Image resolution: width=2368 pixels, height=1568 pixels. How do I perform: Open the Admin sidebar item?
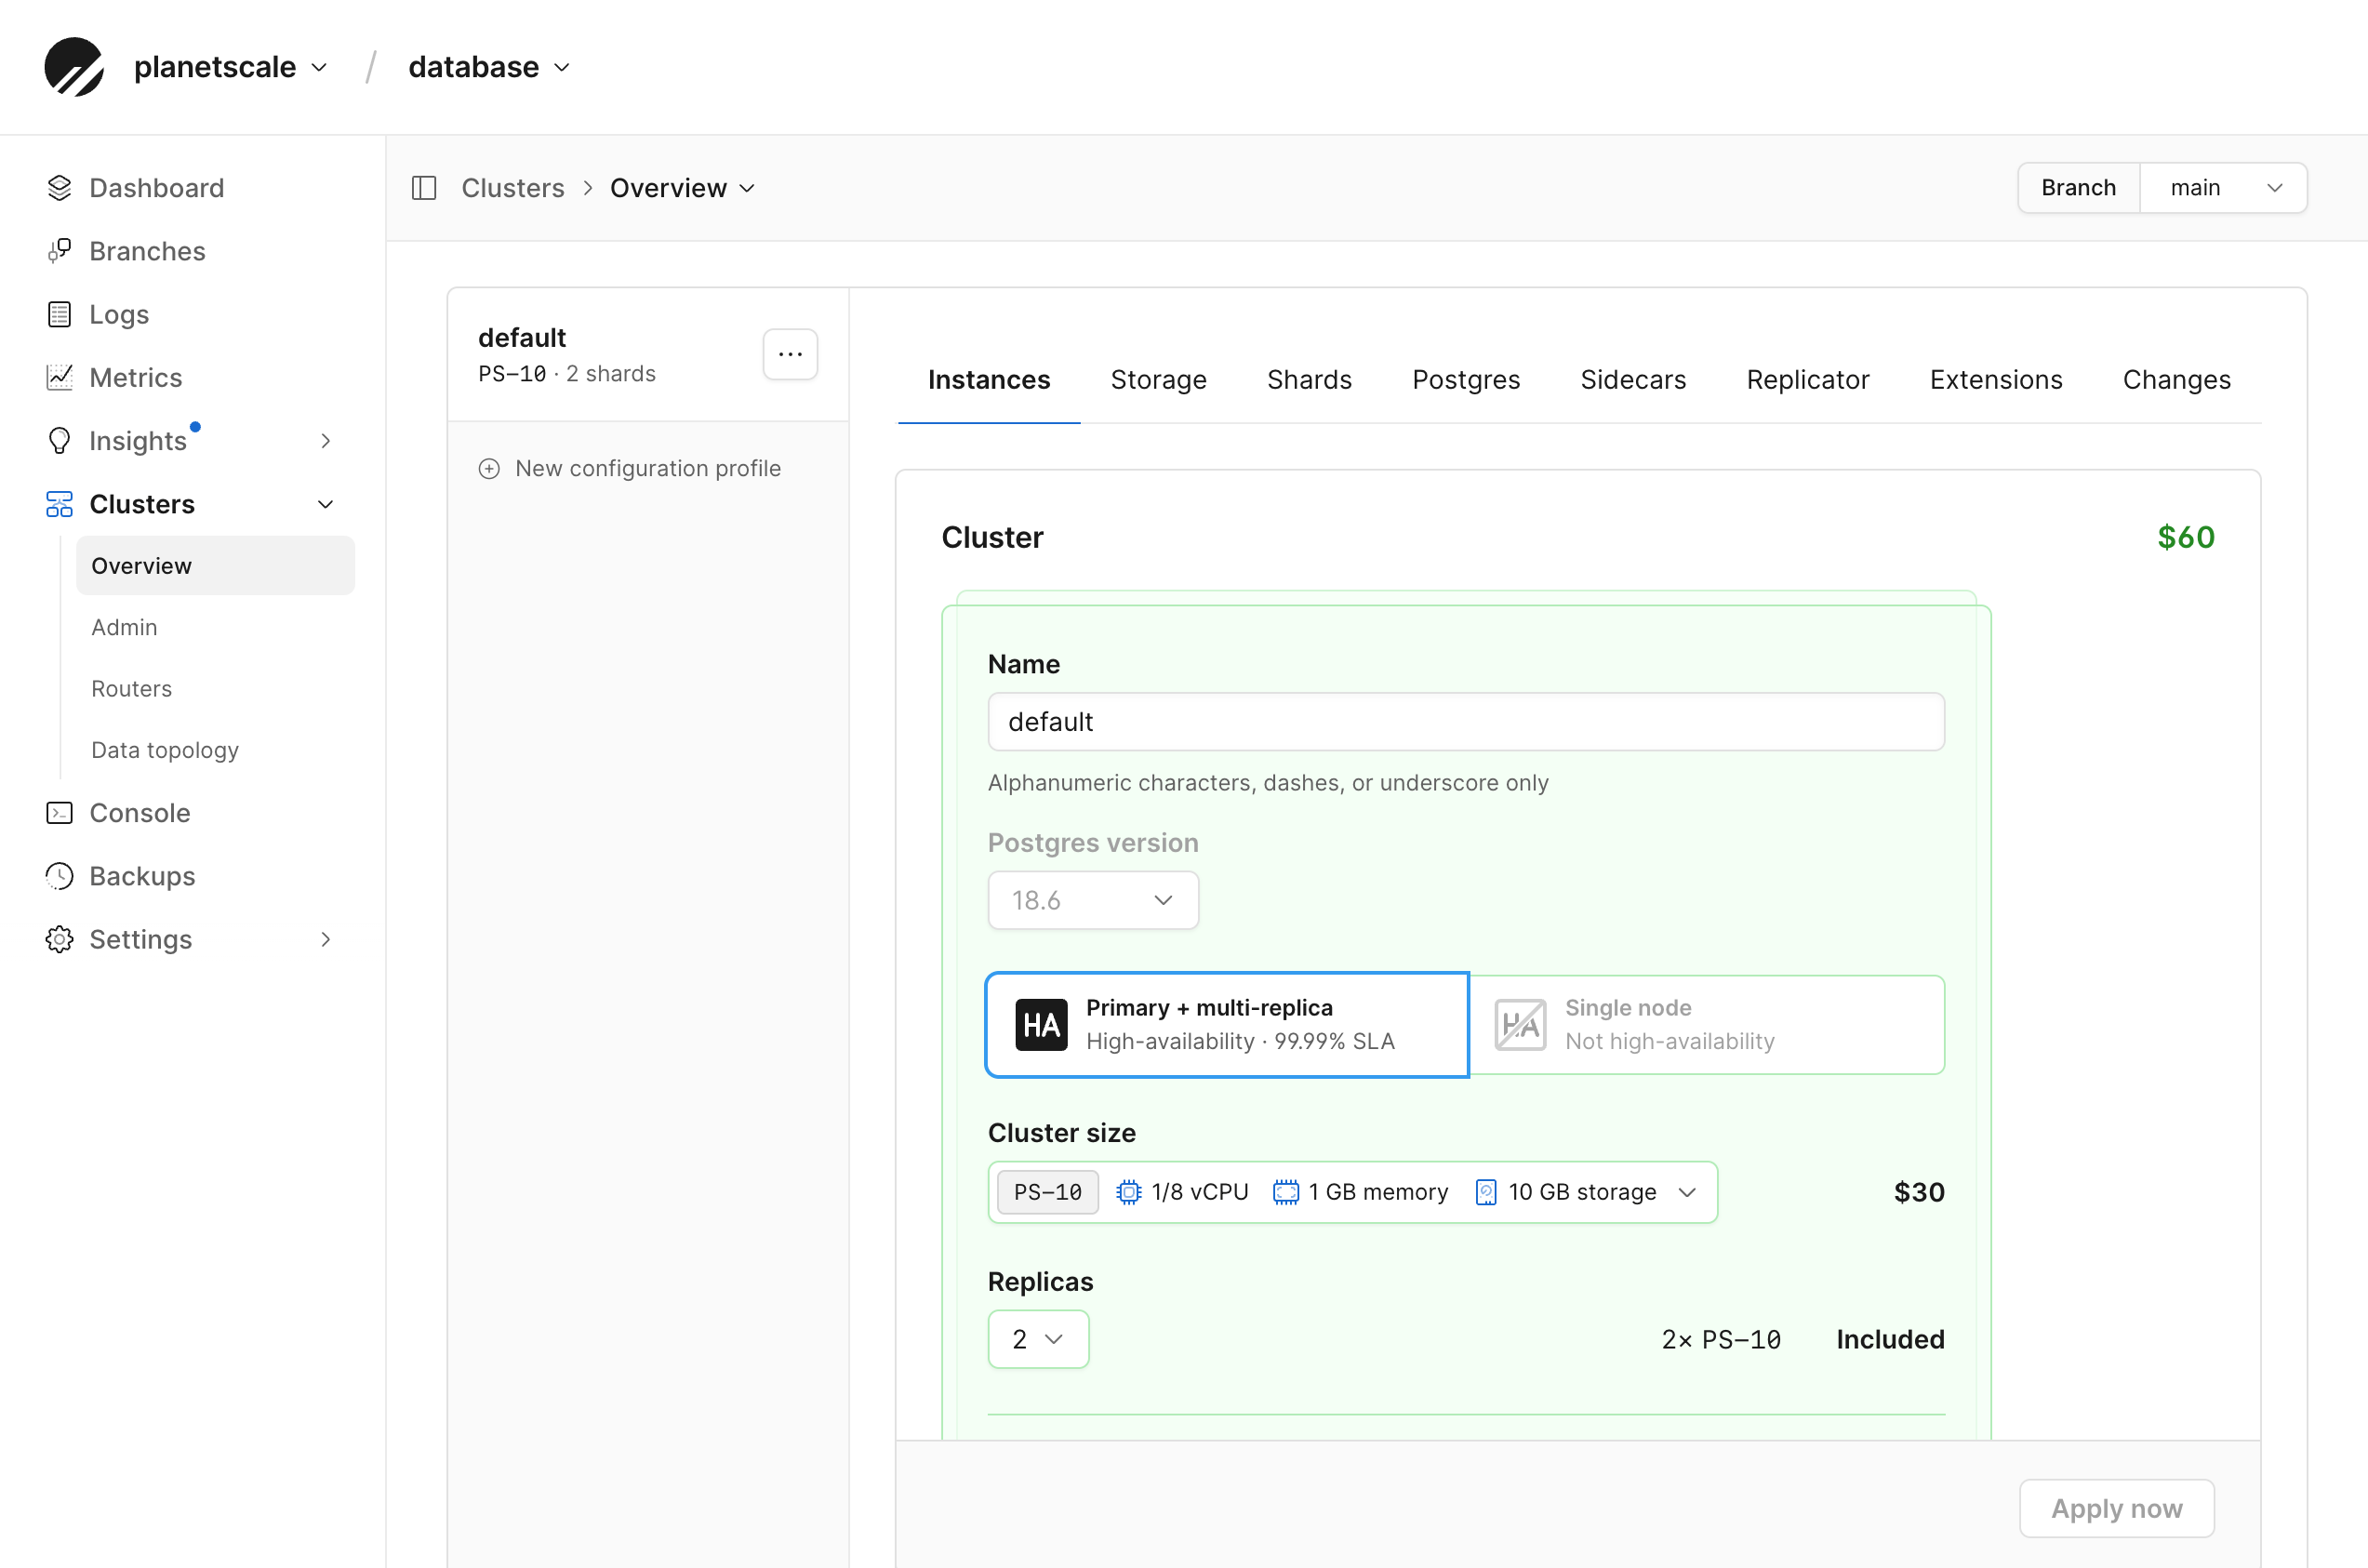point(123,627)
